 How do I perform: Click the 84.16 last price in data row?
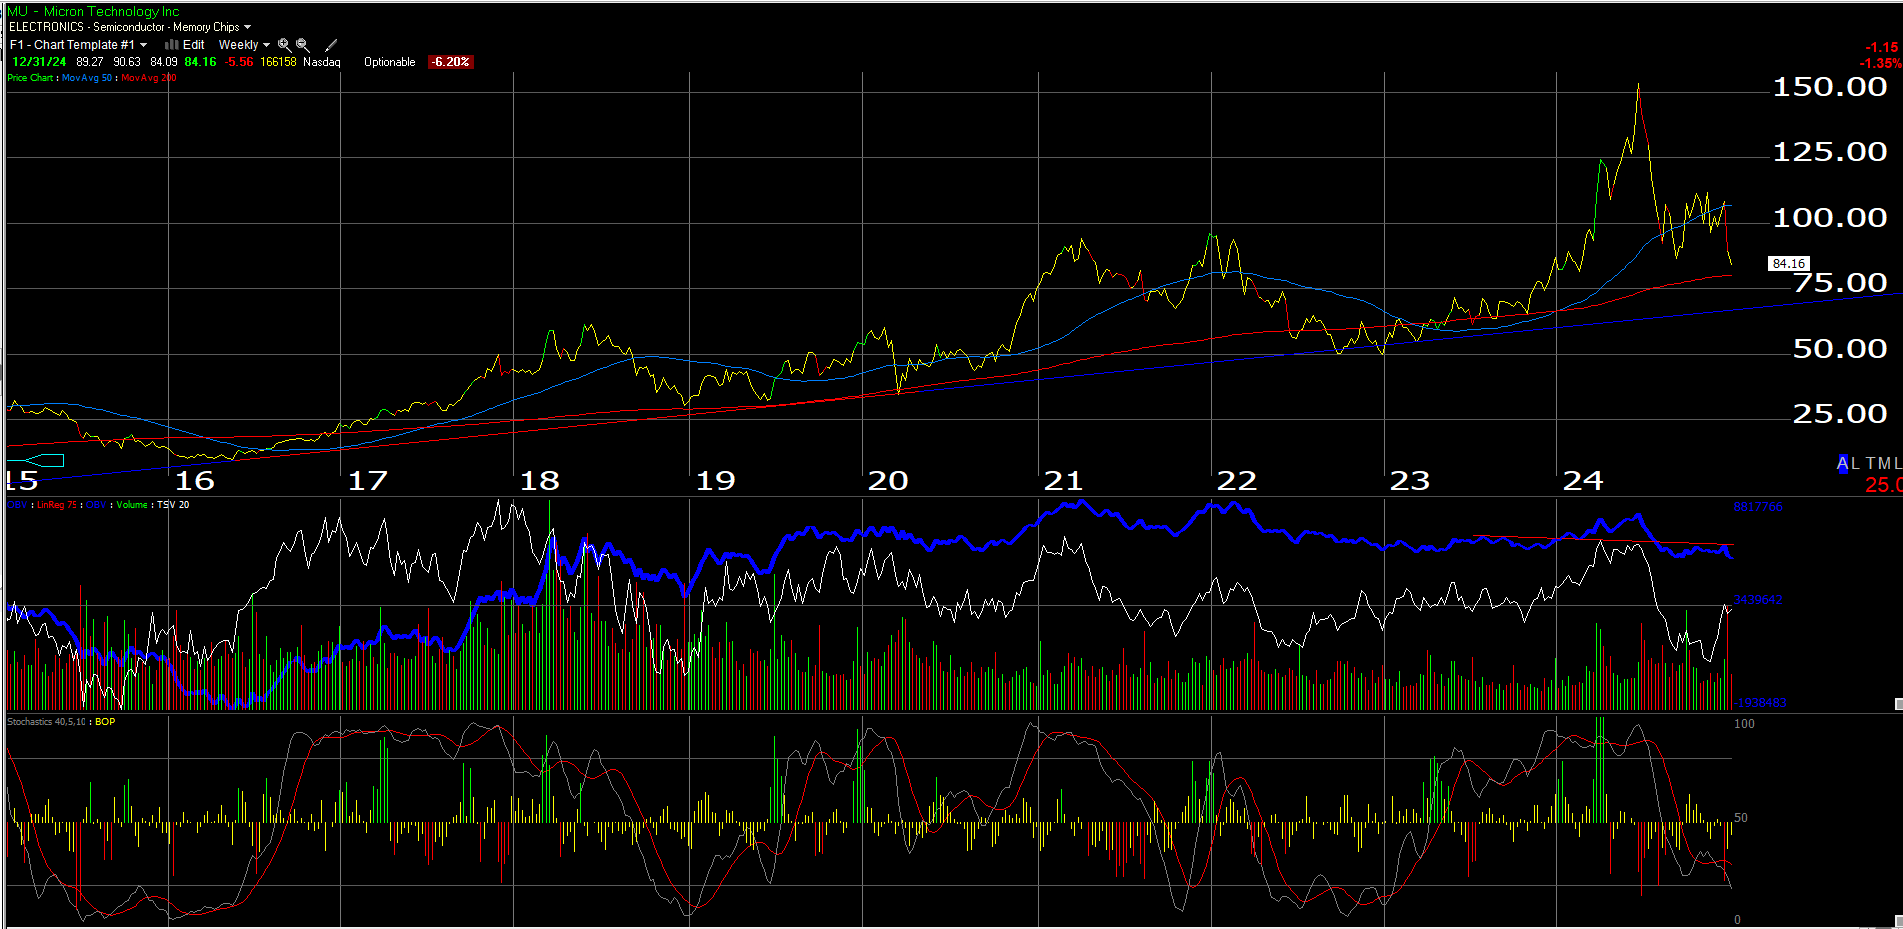[x=200, y=62]
